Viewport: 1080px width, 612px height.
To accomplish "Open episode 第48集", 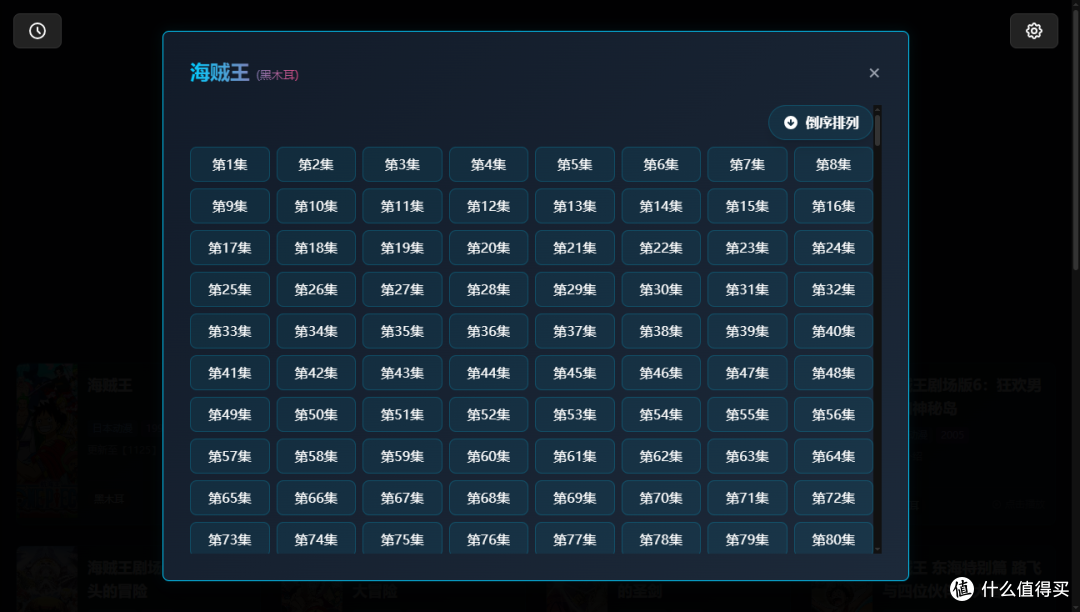I will (833, 373).
